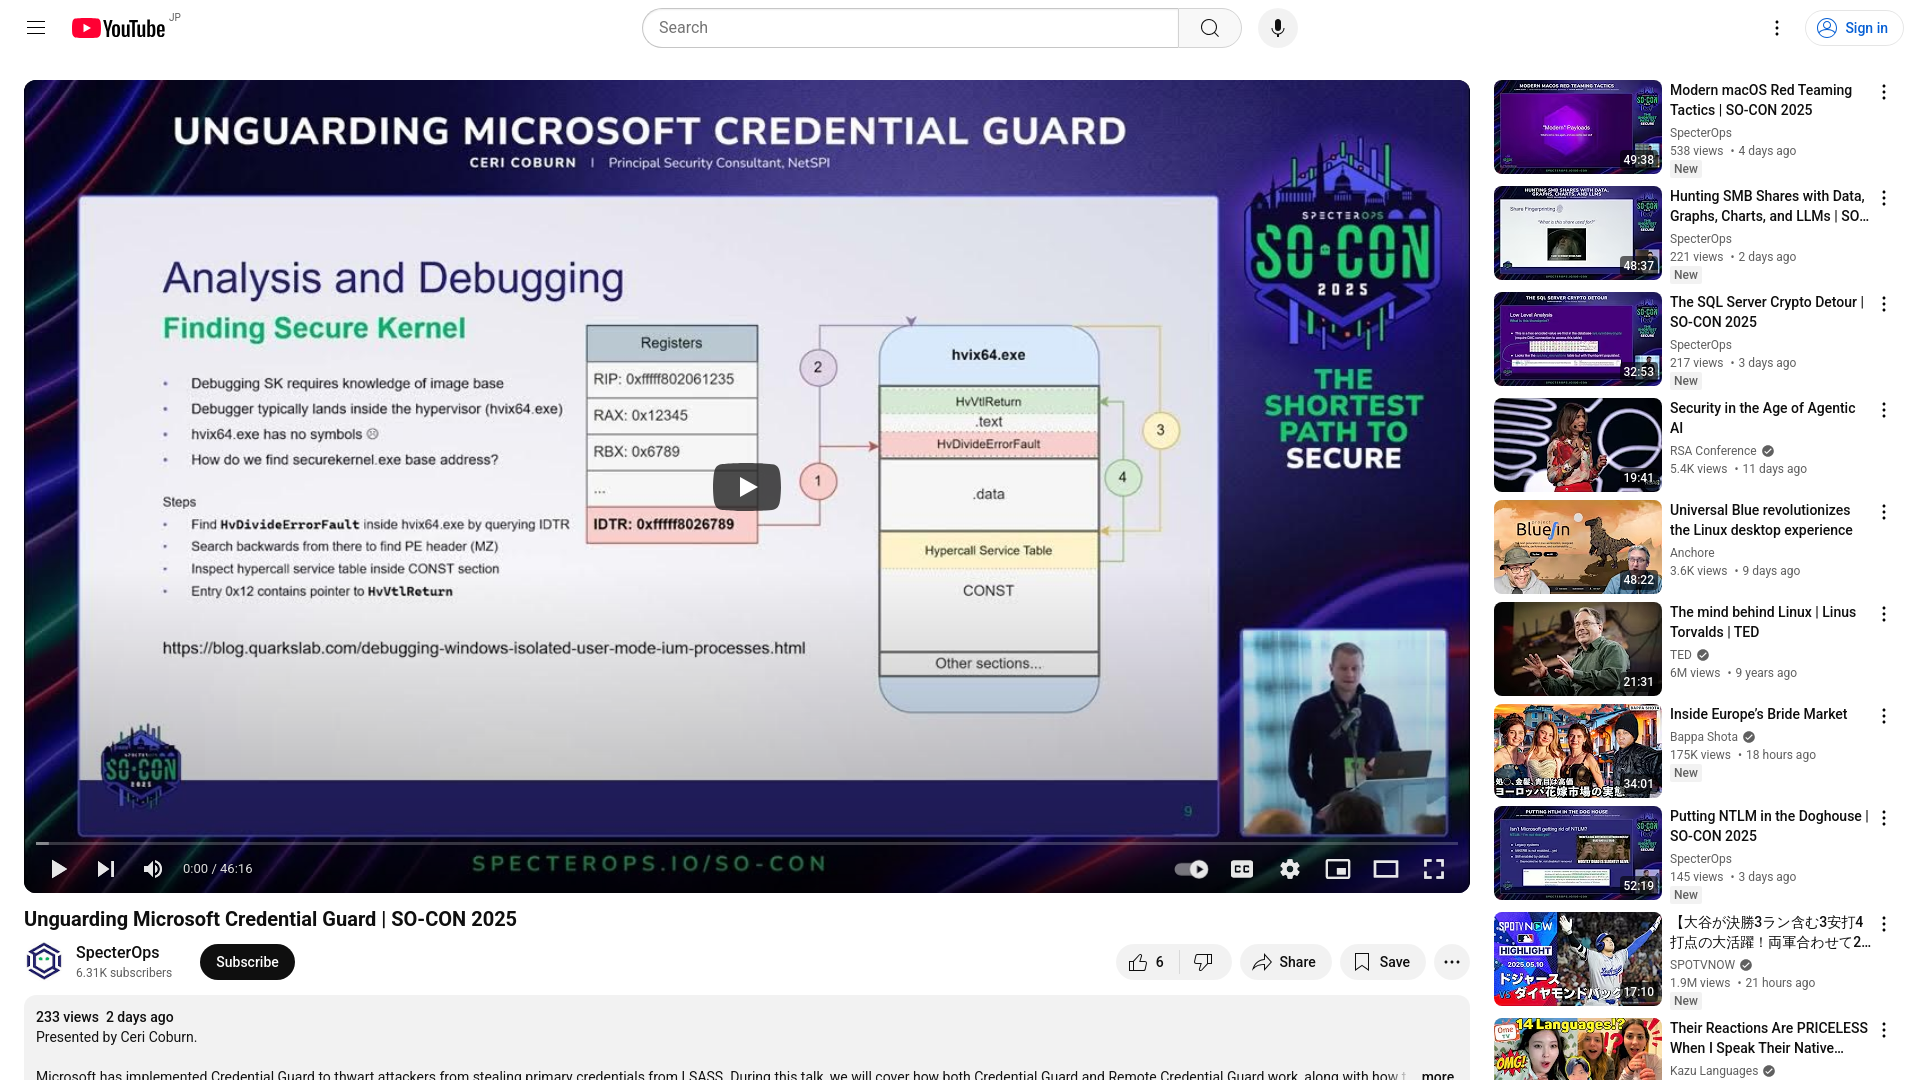Open menu for Modern macOS Red Teaming video
The width and height of the screenshot is (1920, 1080).
(1884, 92)
